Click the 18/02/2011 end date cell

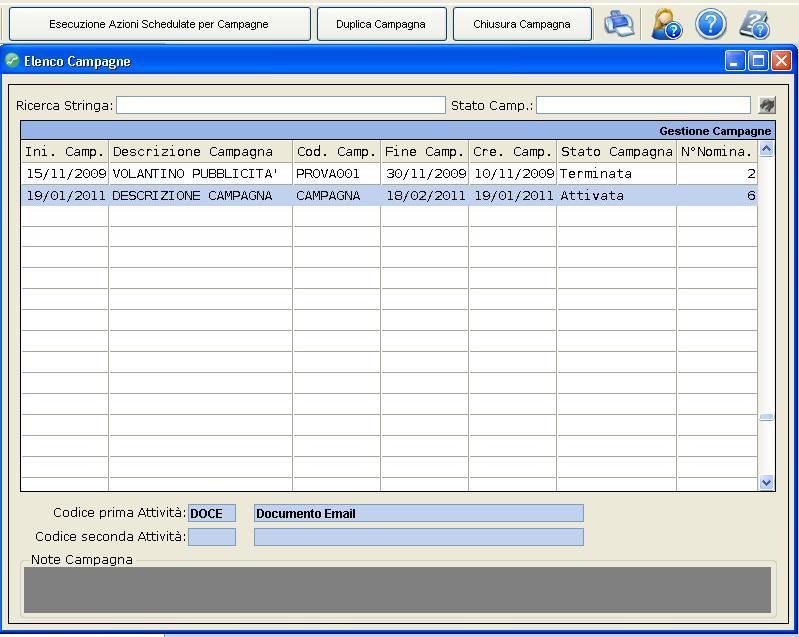424,196
